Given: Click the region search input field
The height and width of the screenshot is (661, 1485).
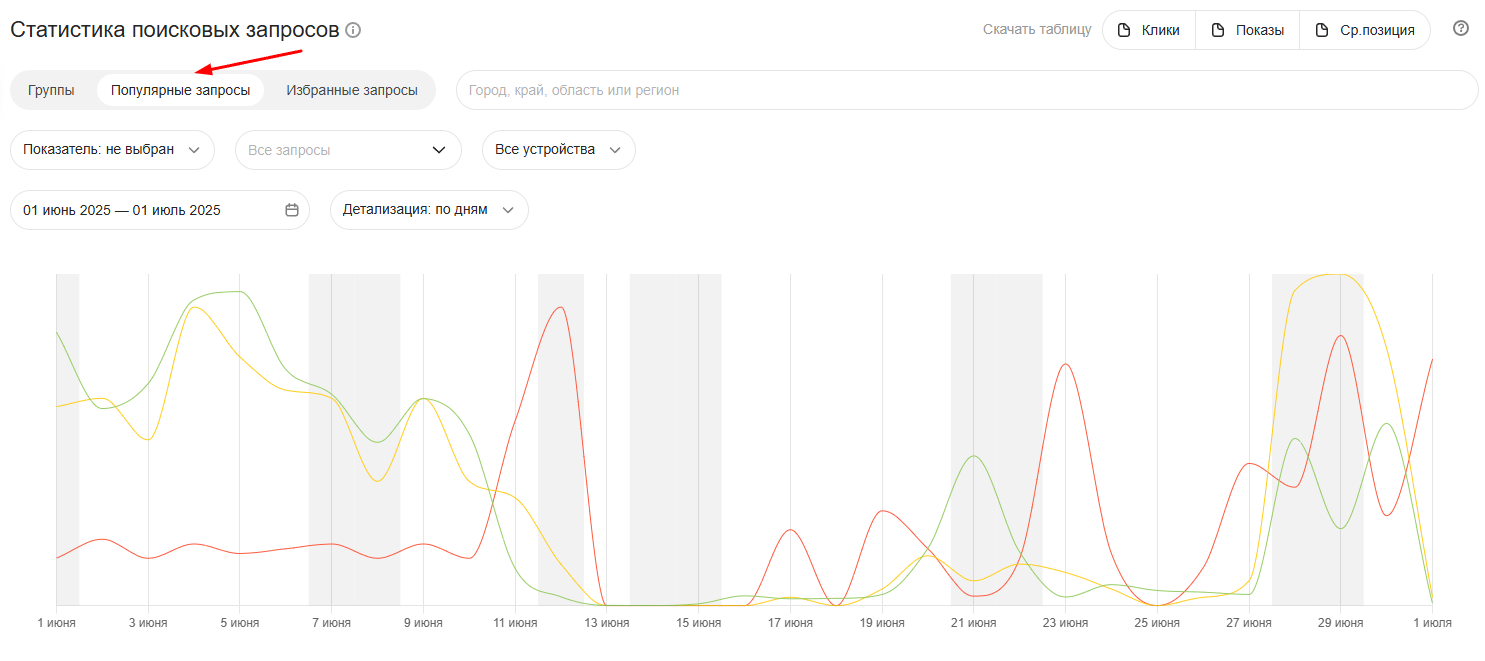Looking at the screenshot, I should point(966,90).
